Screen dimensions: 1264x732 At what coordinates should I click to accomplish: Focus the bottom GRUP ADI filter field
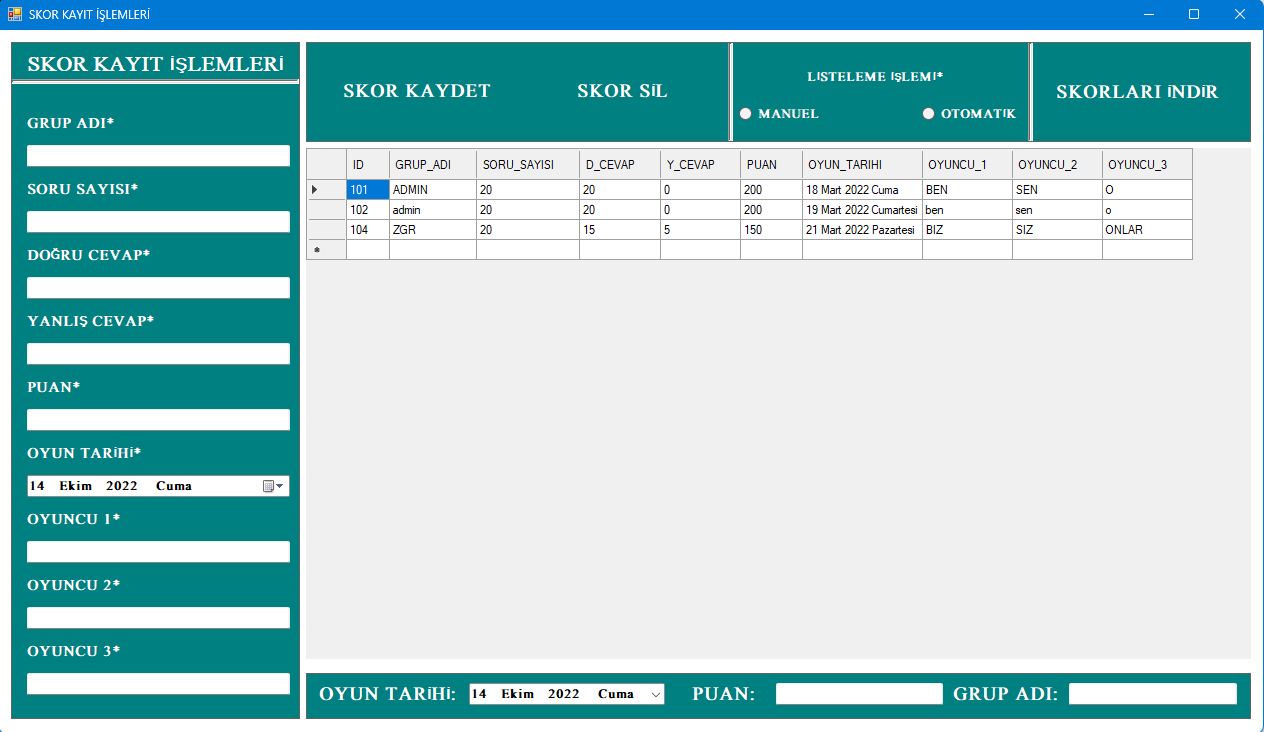point(1153,694)
